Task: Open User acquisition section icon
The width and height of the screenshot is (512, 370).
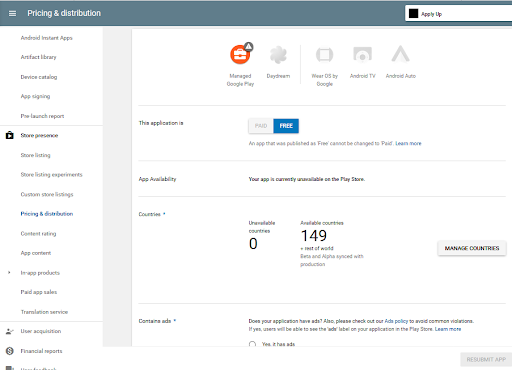Action: coord(10,331)
